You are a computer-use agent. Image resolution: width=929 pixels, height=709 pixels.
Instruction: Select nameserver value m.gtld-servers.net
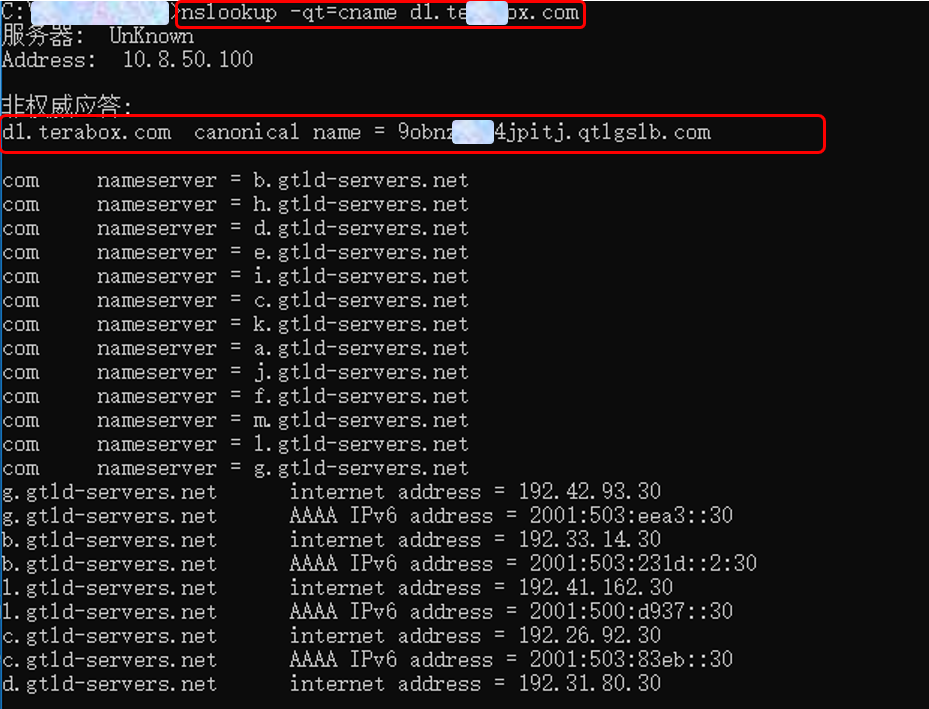coord(361,420)
